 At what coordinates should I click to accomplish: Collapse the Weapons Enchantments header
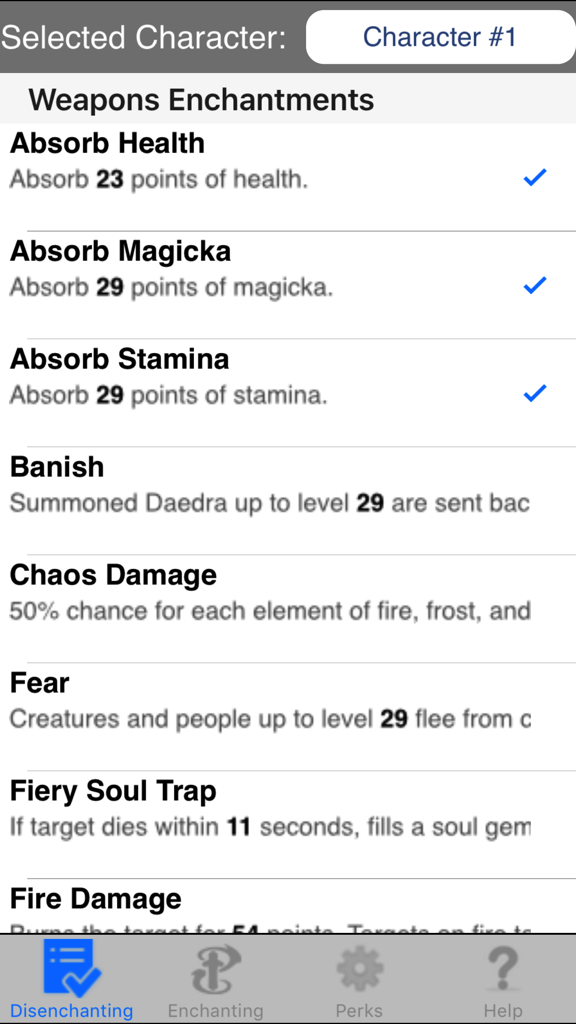point(200,99)
